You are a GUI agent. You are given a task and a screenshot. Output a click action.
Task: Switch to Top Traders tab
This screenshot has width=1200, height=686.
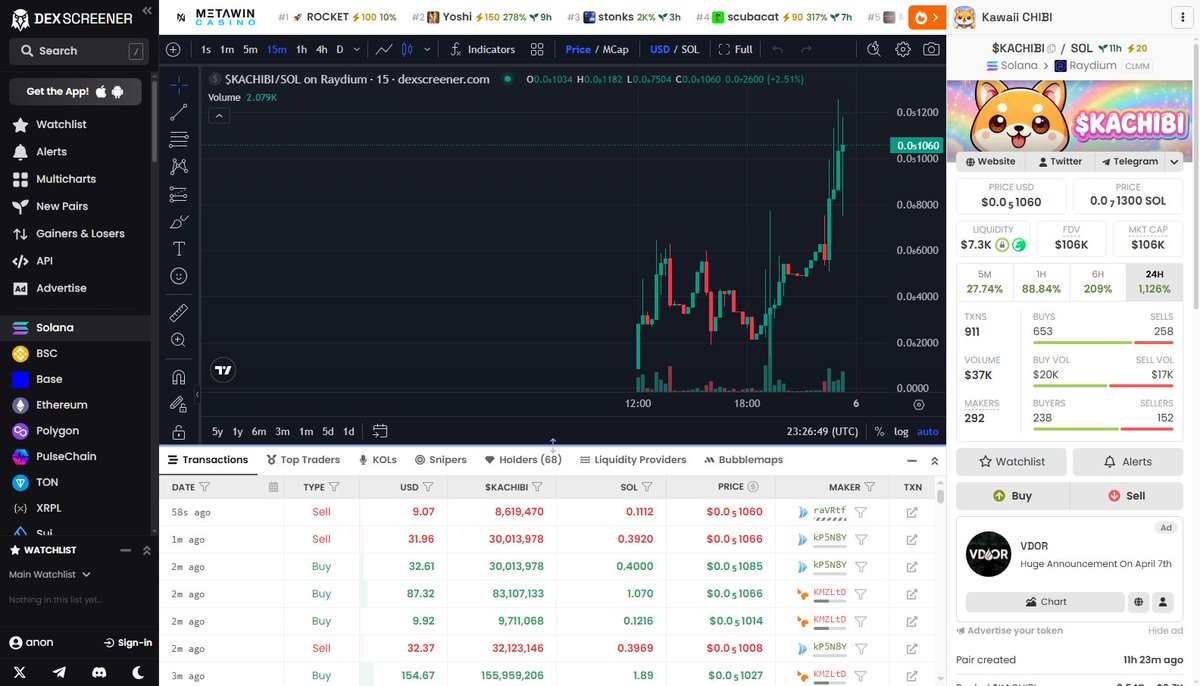point(303,460)
